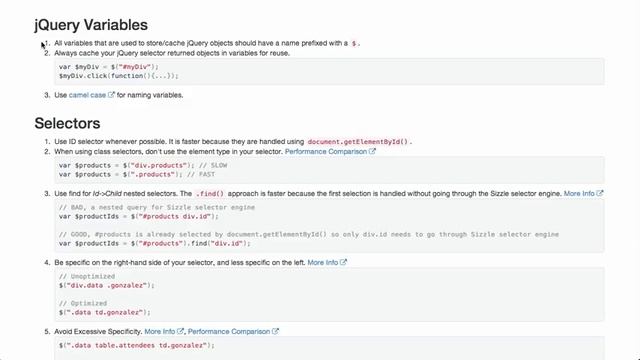Open More Info link for .find() approach
This screenshot has height=360, width=640.
[579, 193]
